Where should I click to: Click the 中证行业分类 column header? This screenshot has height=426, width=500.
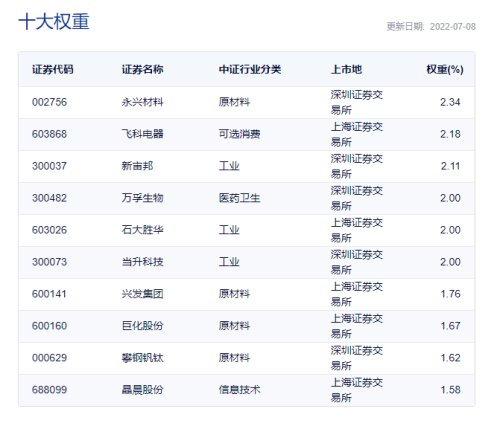[x=250, y=69]
